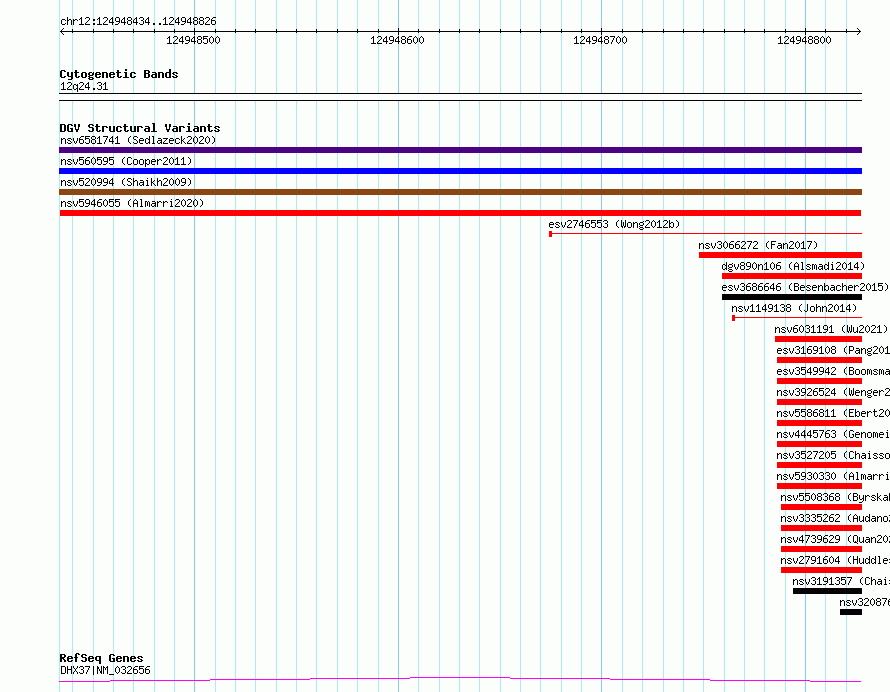890x692 pixels.
Task: Open variant nsv3066272 (Fan2017) label
Action: pyautogui.click(x=758, y=245)
